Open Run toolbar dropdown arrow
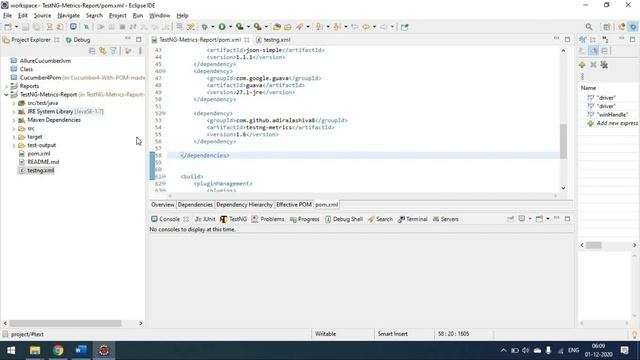The height and width of the screenshot is (360, 640). pos(230,27)
